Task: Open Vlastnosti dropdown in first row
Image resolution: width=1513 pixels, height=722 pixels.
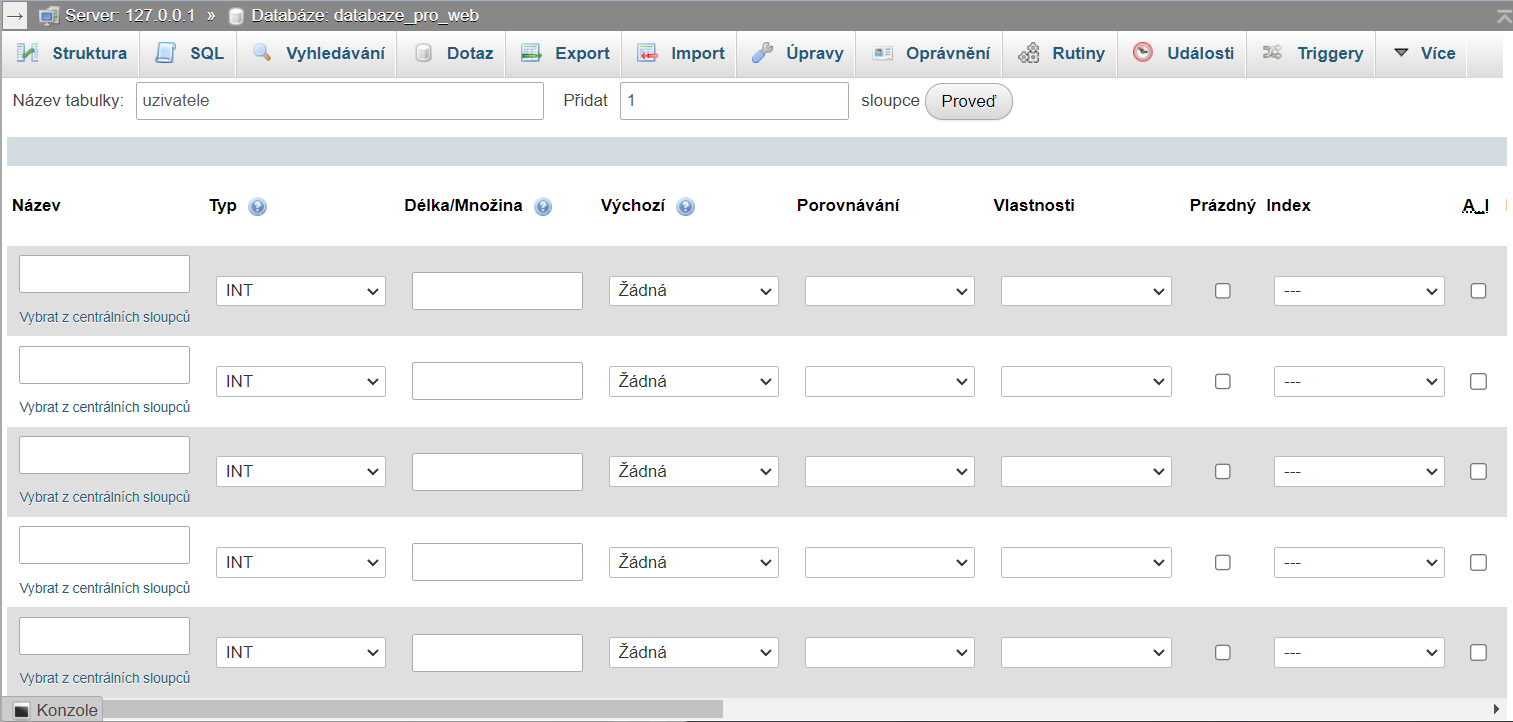Action: [x=1086, y=291]
